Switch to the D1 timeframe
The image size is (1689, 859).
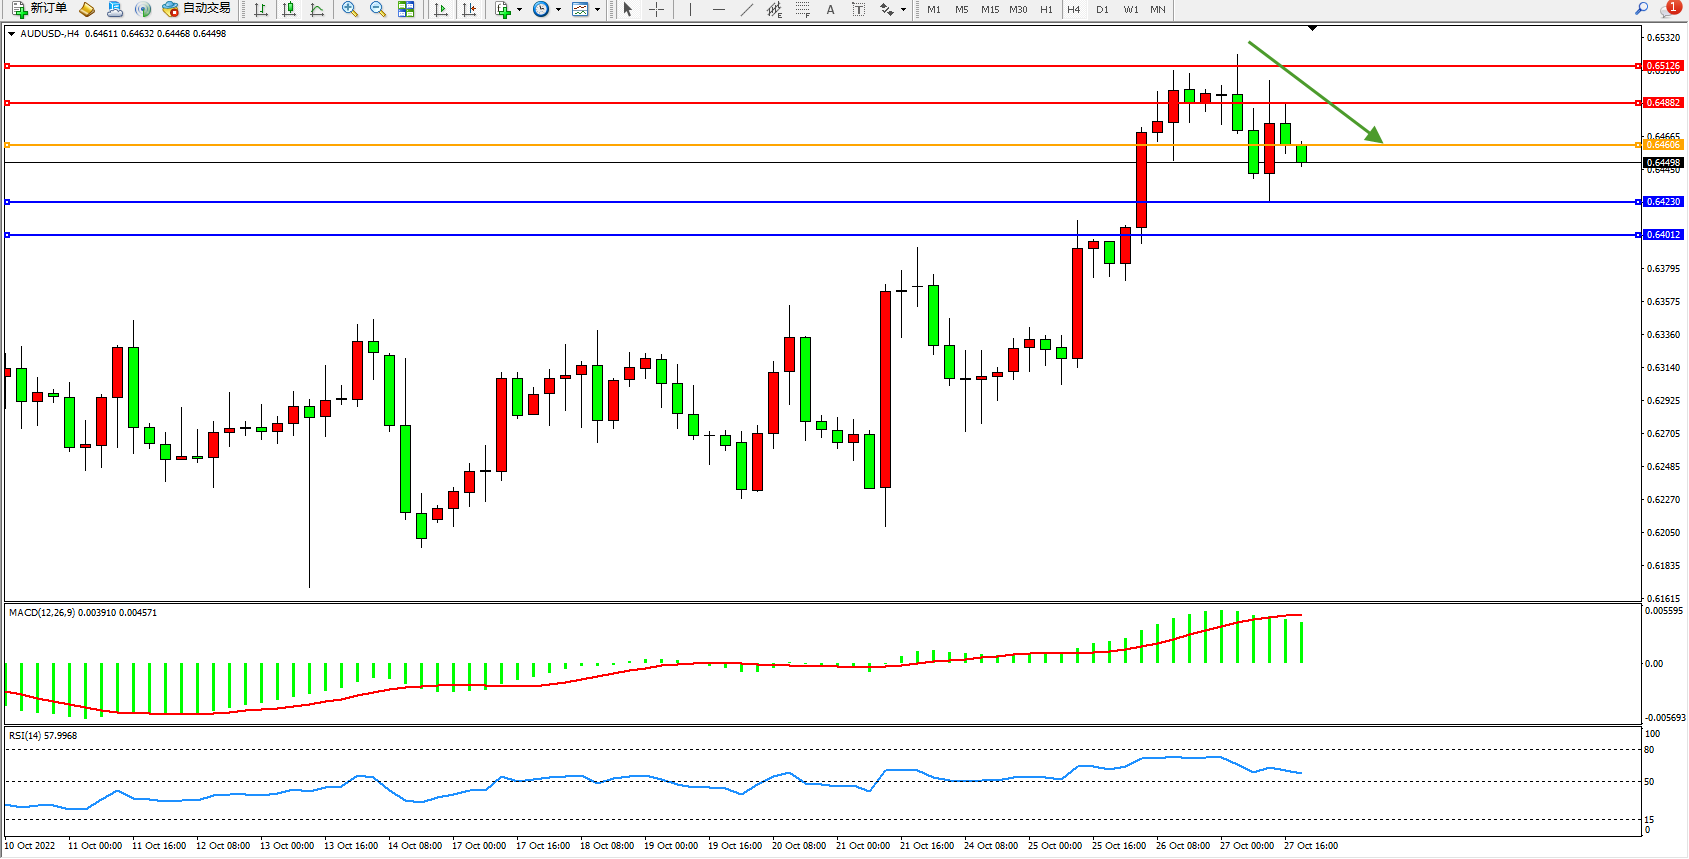pyautogui.click(x=1102, y=9)
